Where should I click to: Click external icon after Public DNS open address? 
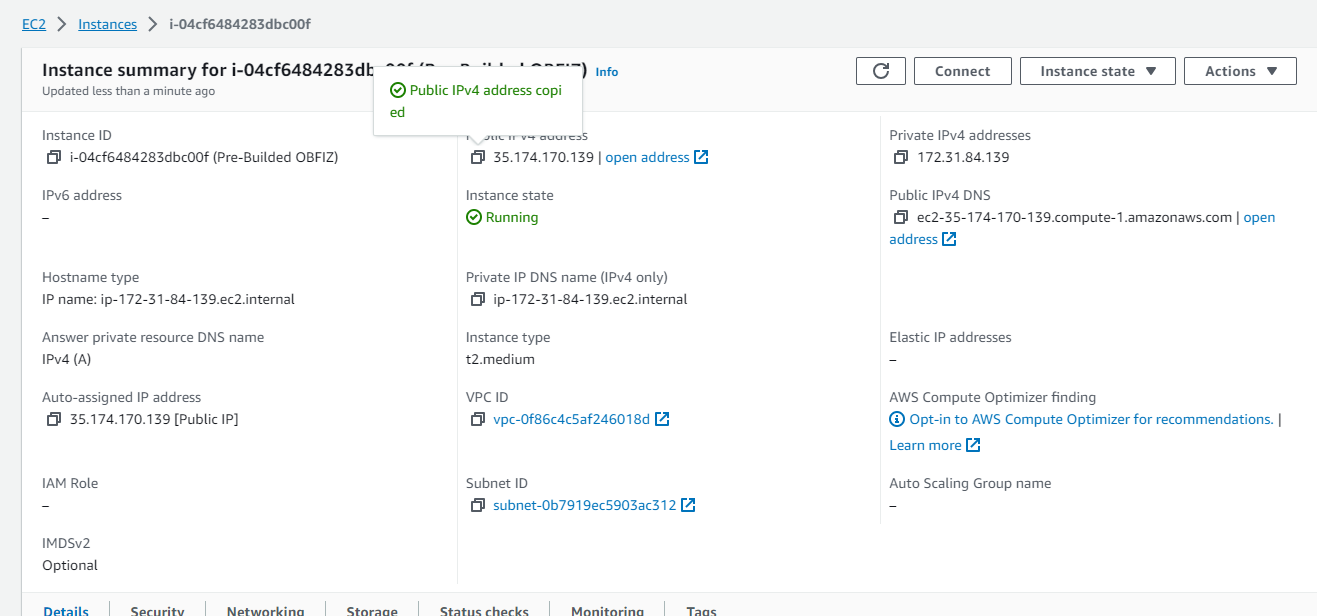pos(949,239)
